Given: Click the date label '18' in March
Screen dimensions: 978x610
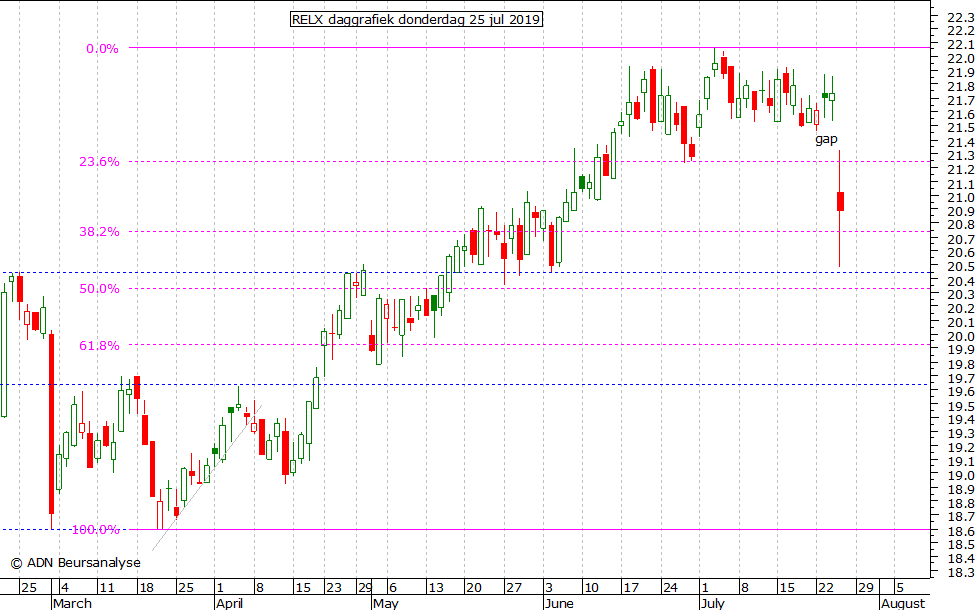Looking at the screenshot, I should (x=146, y=588).
